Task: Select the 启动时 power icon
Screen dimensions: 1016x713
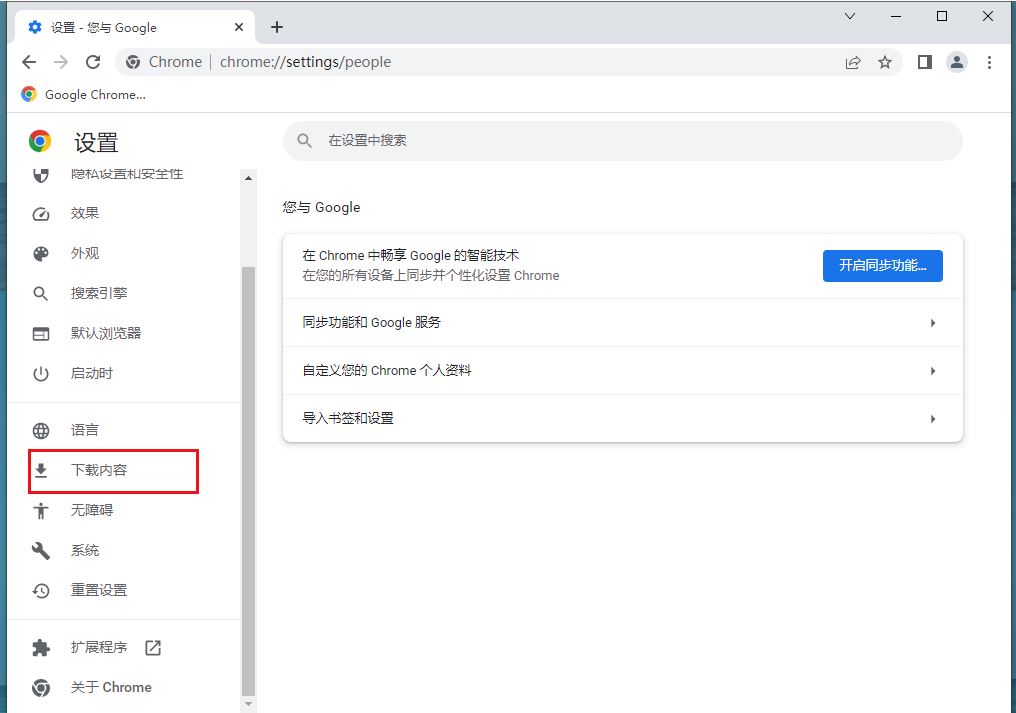Action: (41, 374)
